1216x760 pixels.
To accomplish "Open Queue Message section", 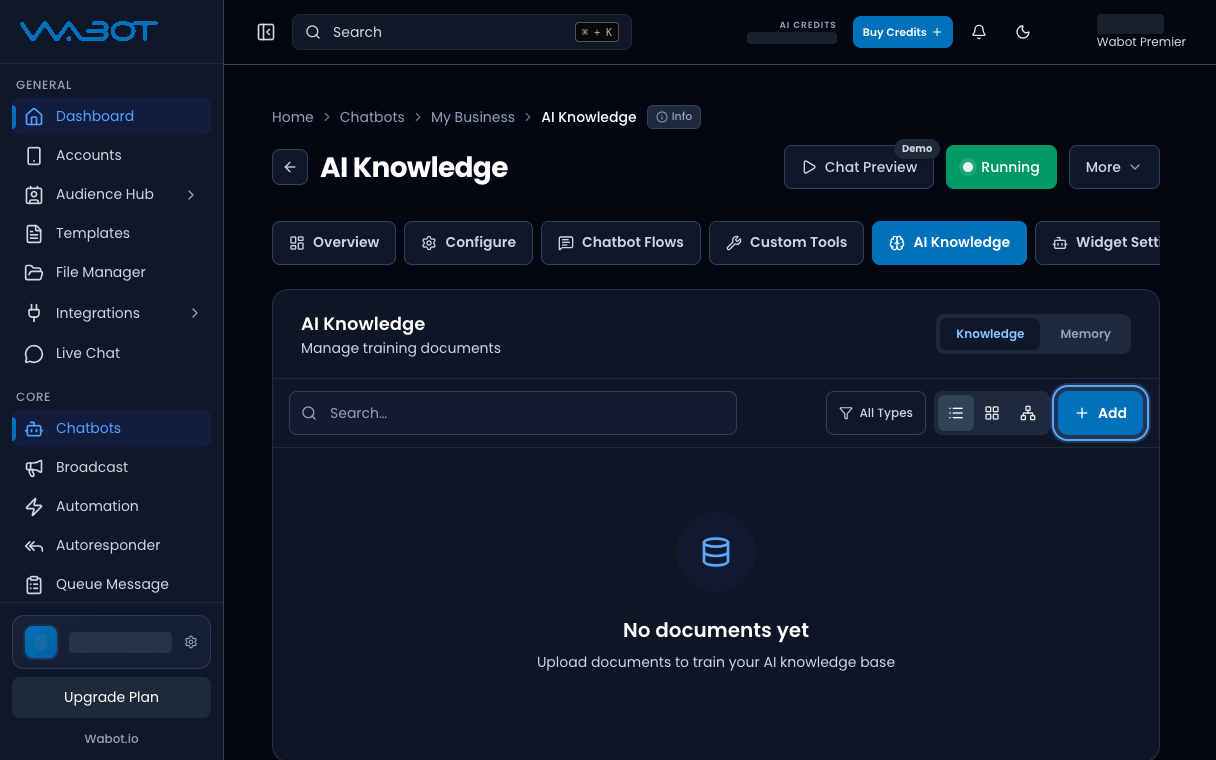I will tap(111, 584).
